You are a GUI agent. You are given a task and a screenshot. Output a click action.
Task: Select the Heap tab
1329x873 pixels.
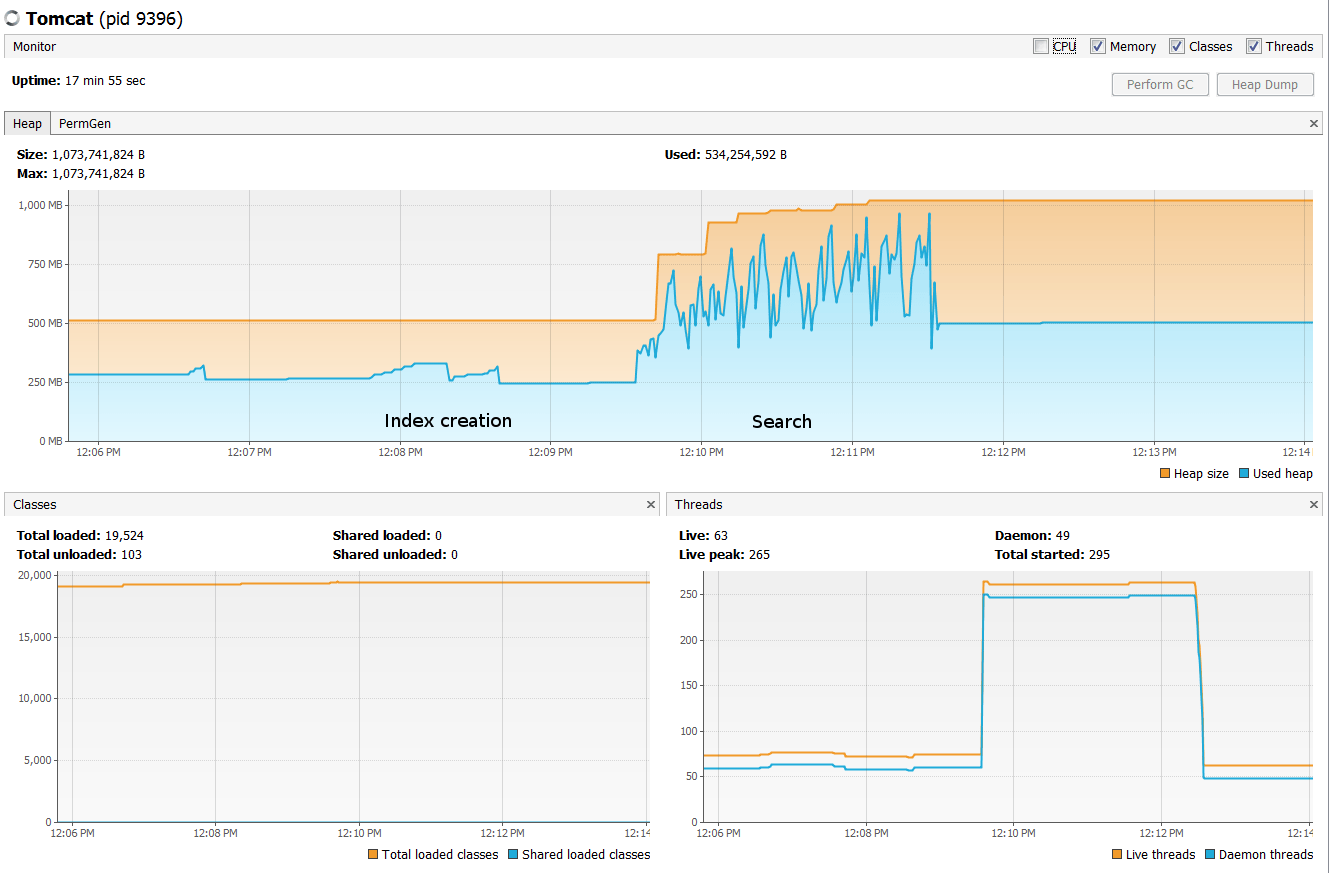(x=27, y=123)
